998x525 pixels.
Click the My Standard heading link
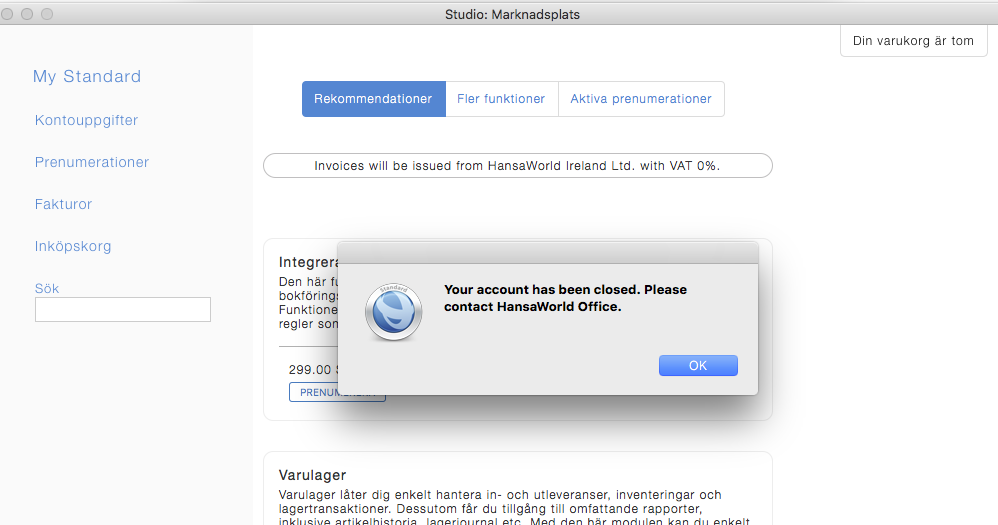pos(87,76)
